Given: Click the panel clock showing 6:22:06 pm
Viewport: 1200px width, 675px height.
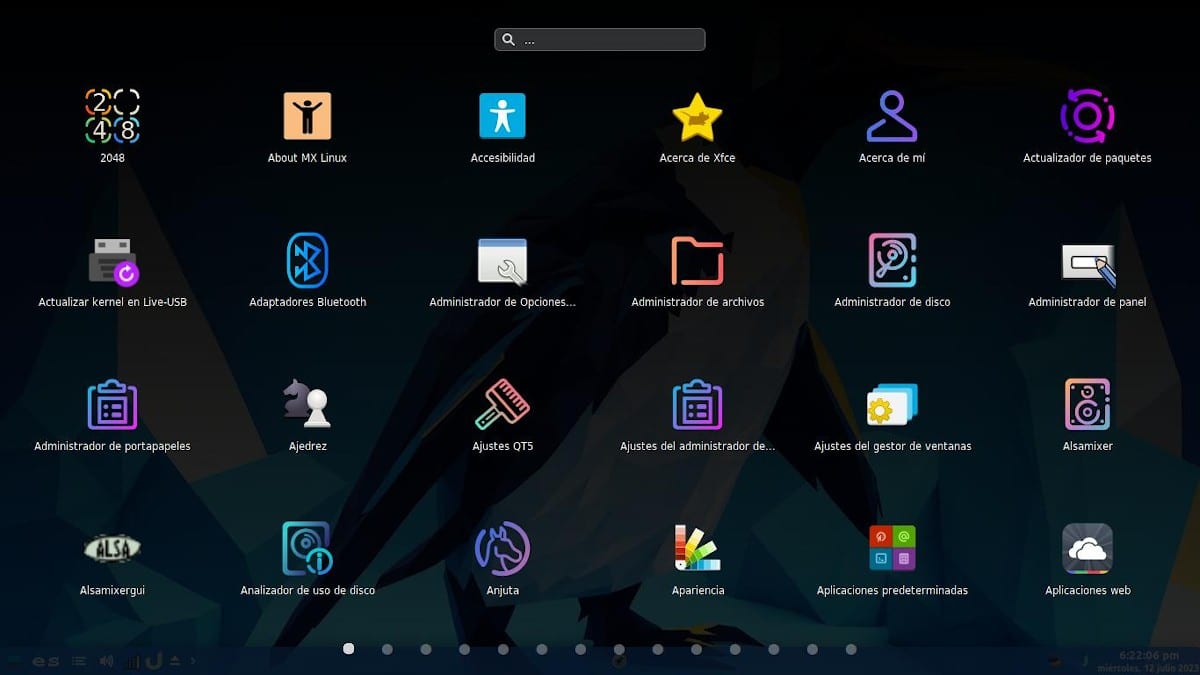Looking at the screenshot, I should point(1151,654).
